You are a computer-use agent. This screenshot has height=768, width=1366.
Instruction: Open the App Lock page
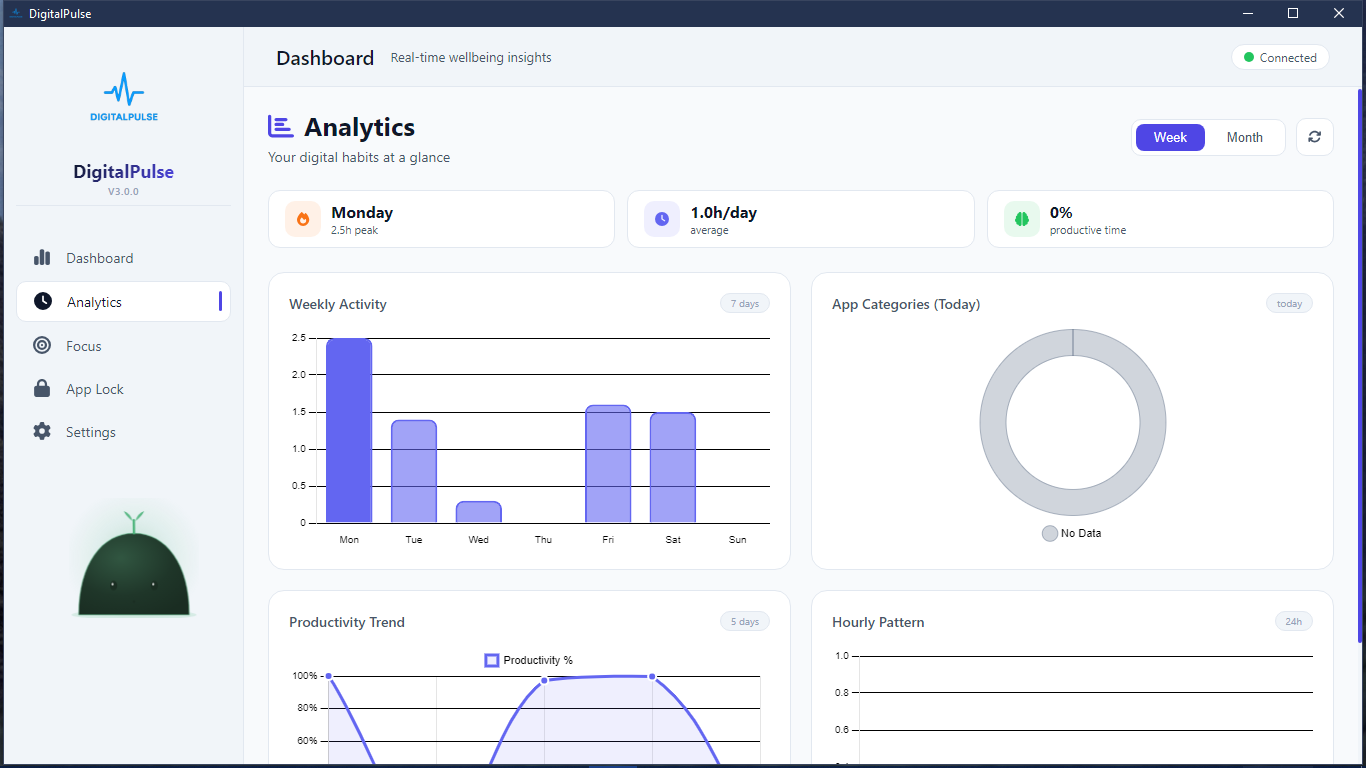coord(123,389)
